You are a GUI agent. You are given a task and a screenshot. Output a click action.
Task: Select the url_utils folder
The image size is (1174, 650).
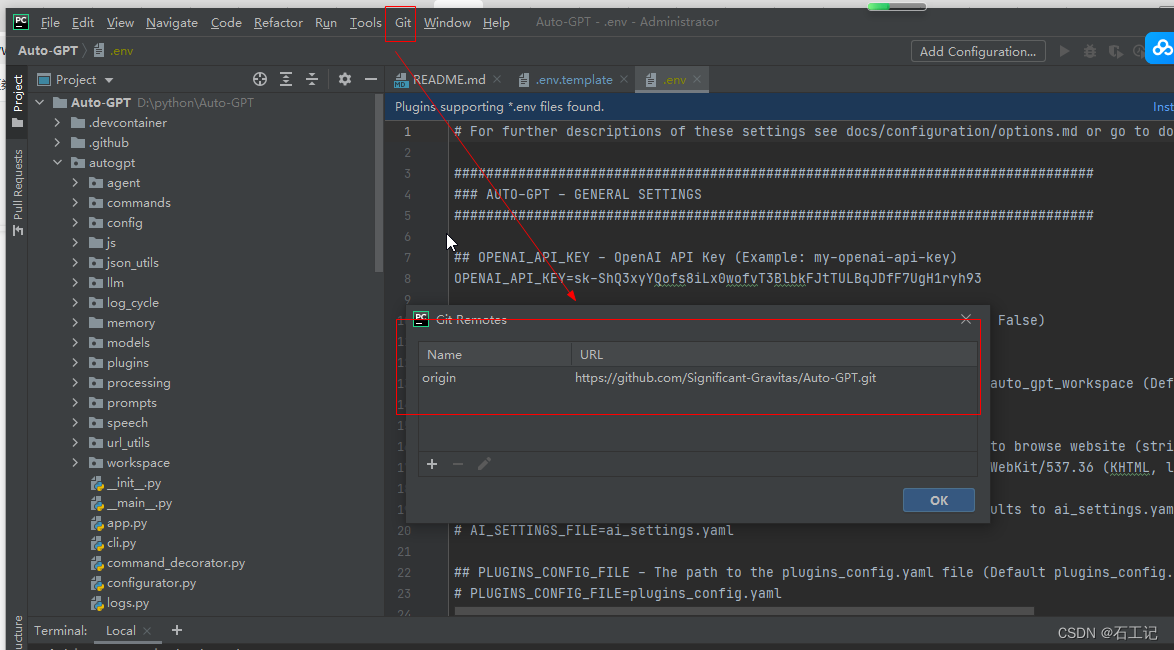[128, 443]
